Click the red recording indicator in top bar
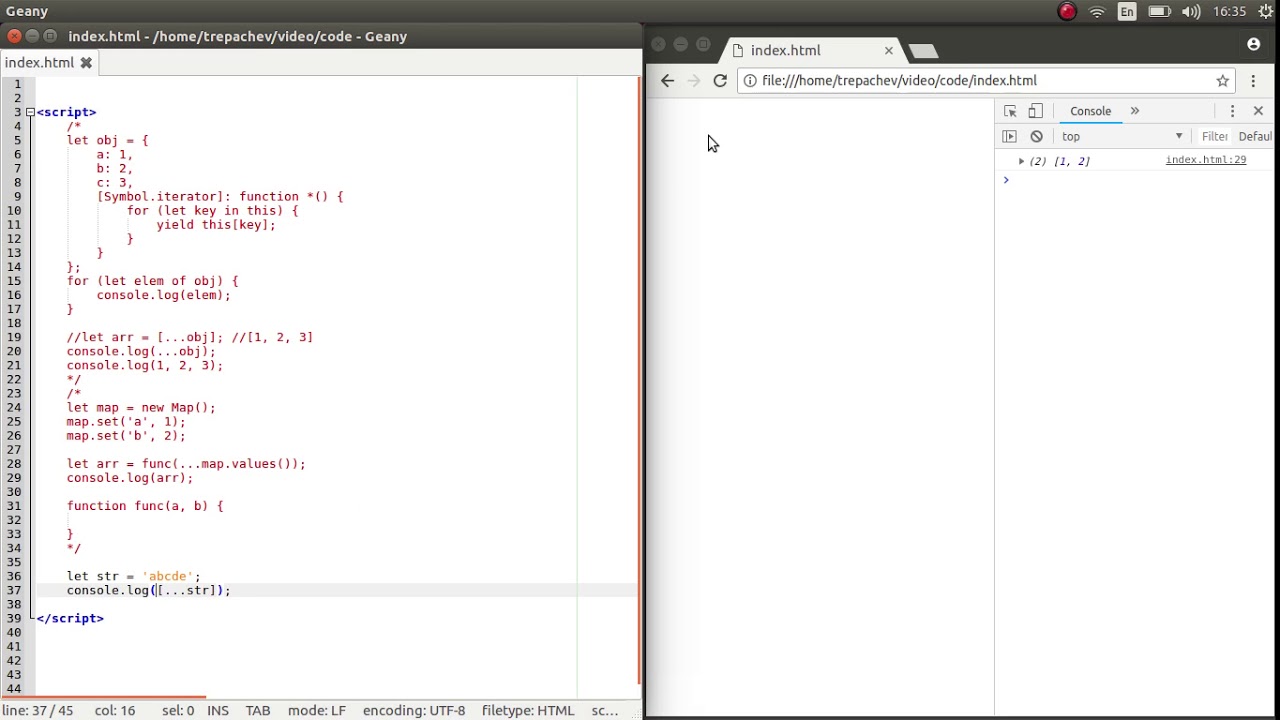 (x=1067, y=12)
